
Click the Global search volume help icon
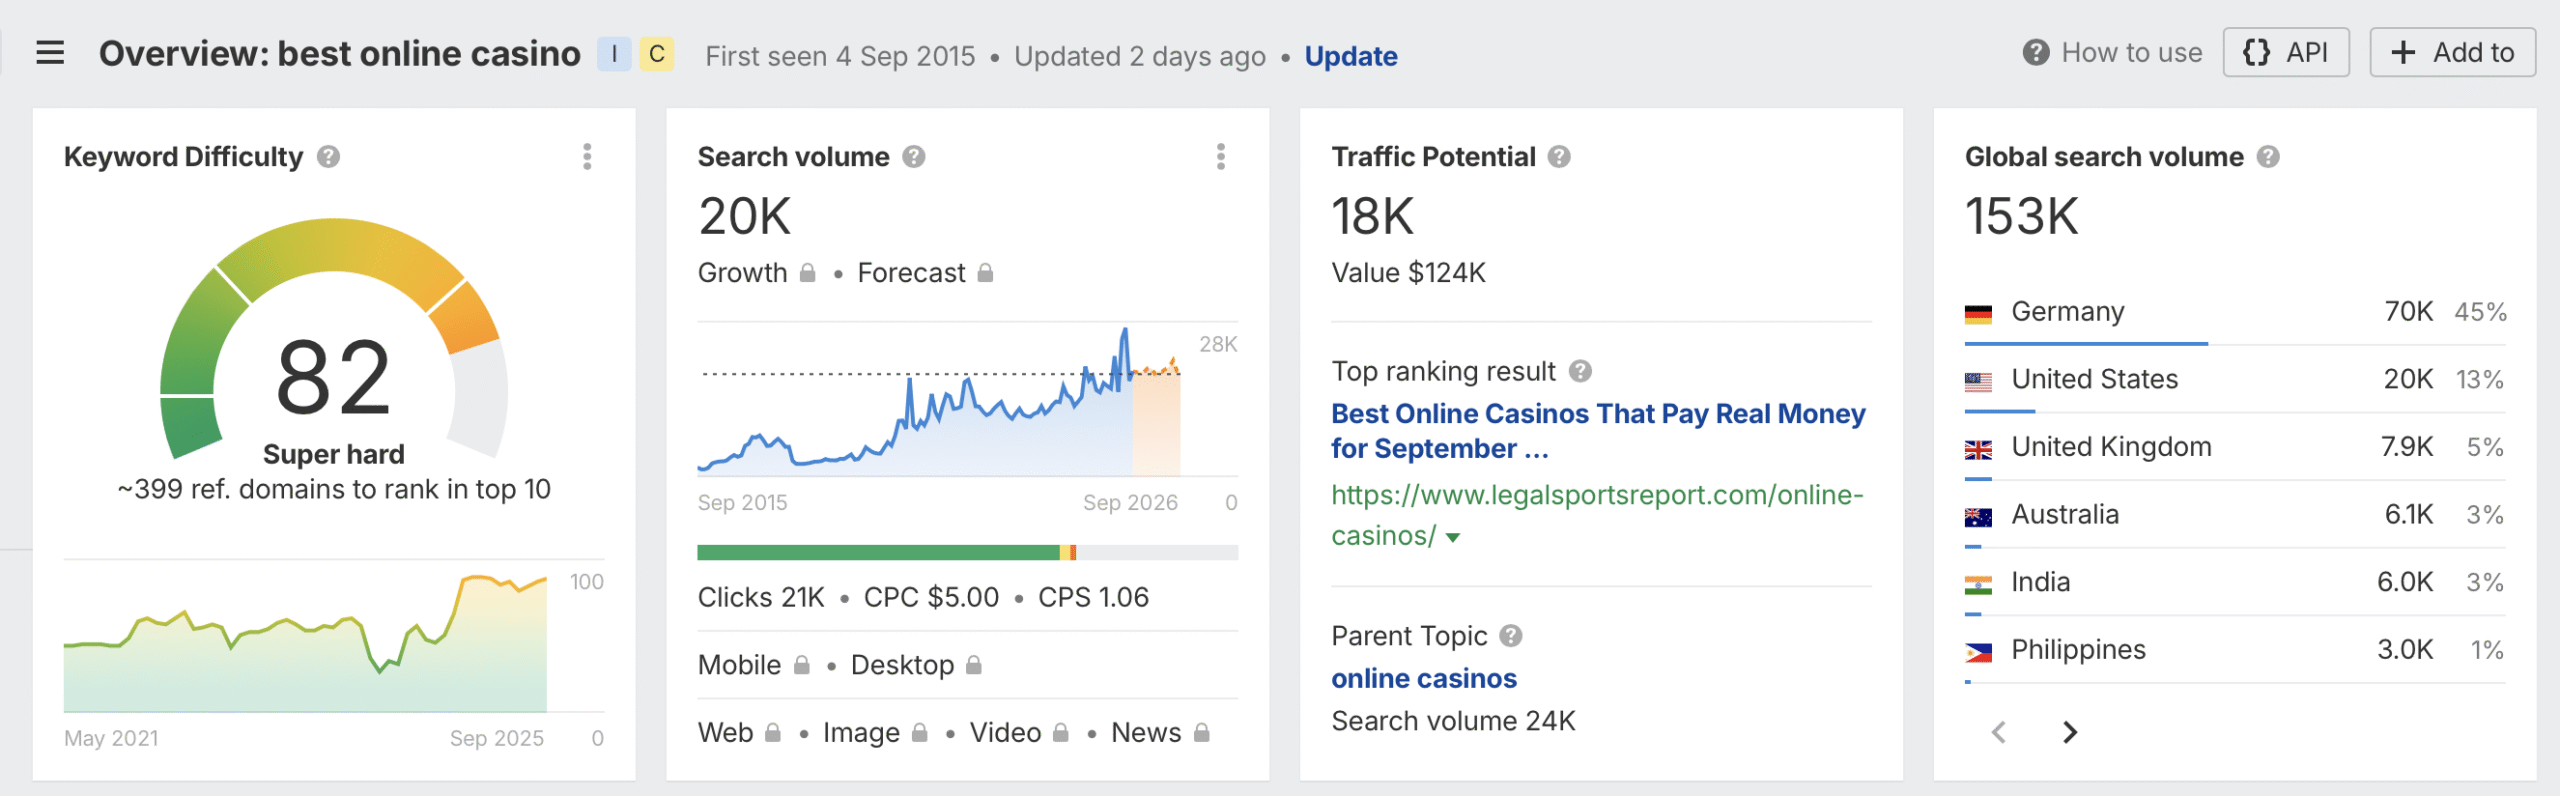2268,157
